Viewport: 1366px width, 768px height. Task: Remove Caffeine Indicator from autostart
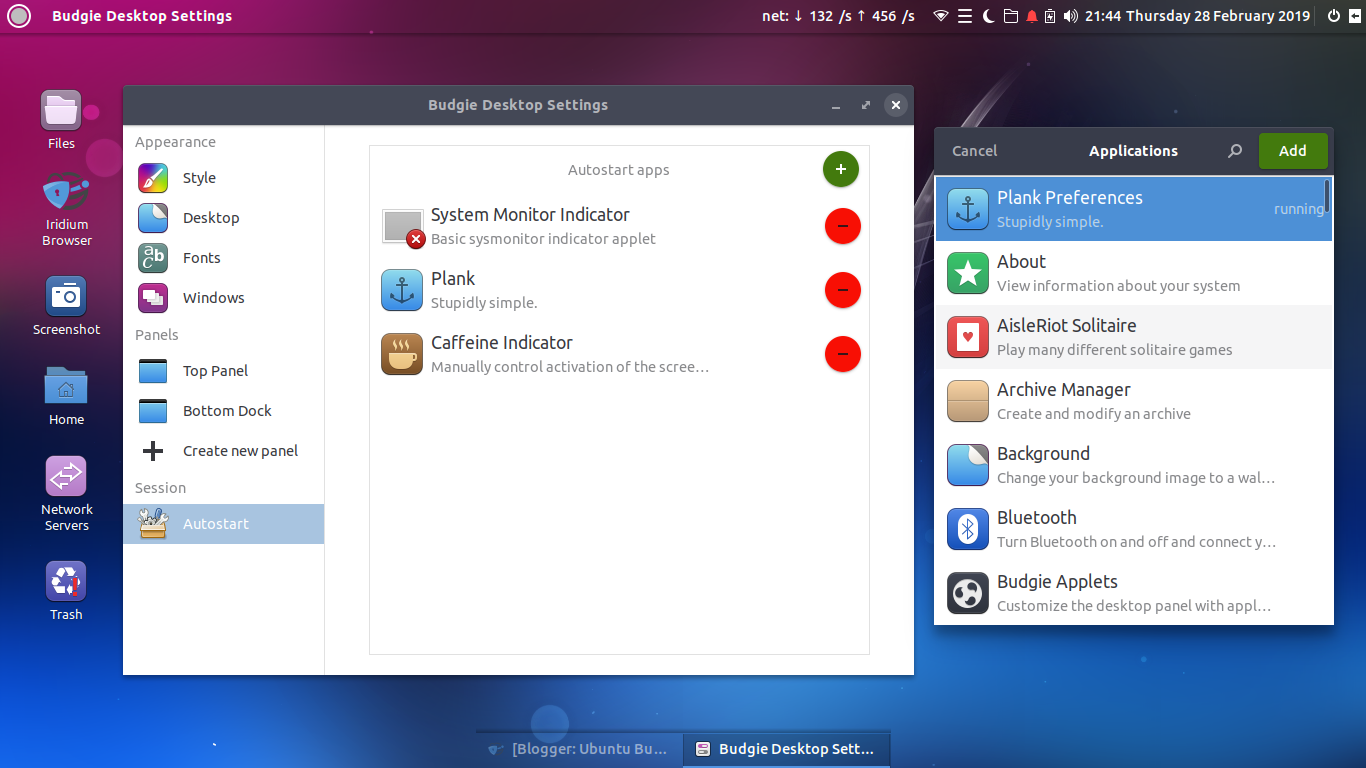(x=843, y=354)
